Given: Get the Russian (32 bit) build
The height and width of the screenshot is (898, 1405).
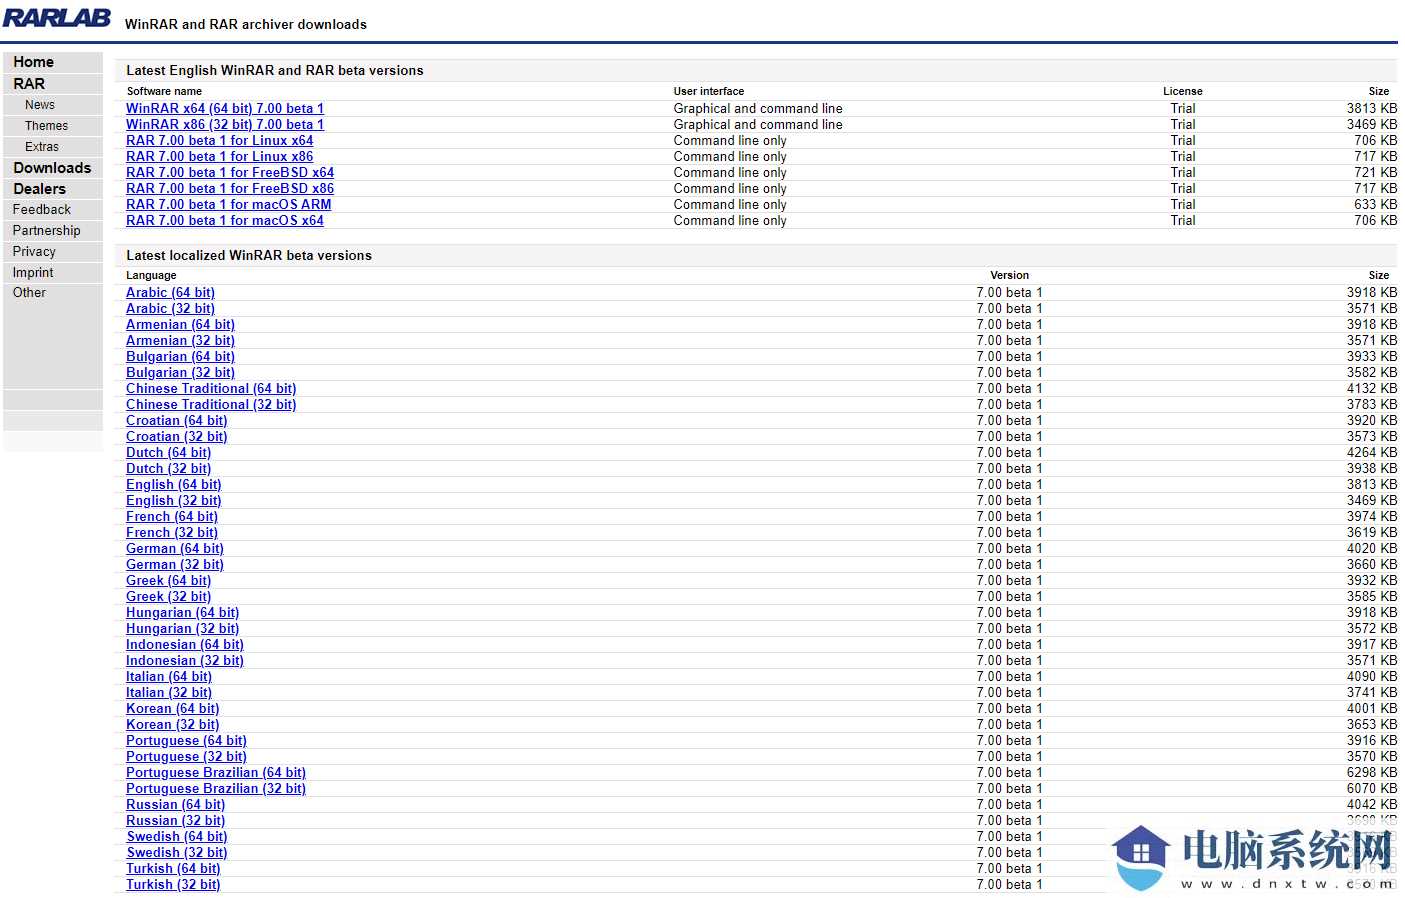Looking at the screenshot, I should point(175,821).
